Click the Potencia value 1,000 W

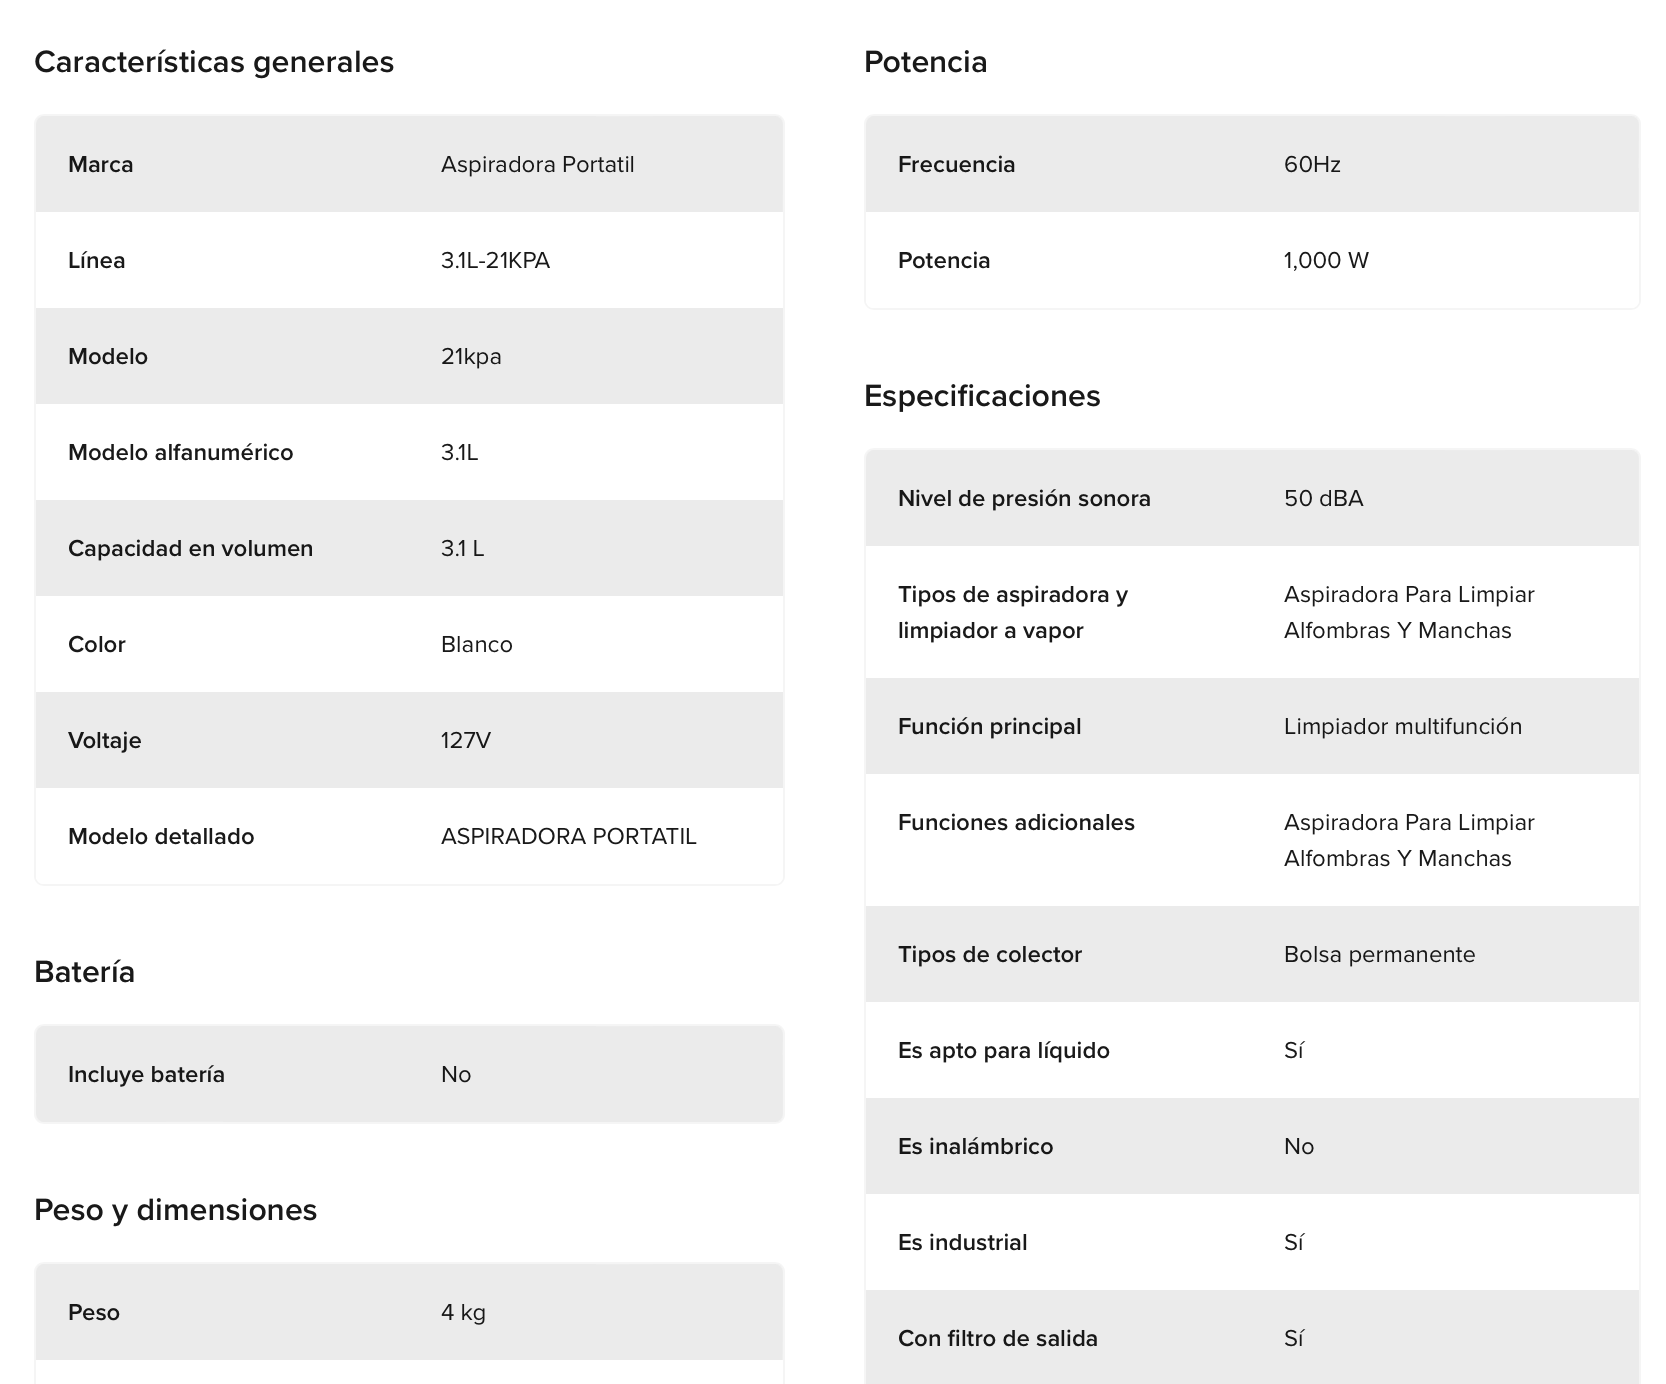coord(1326,260)
